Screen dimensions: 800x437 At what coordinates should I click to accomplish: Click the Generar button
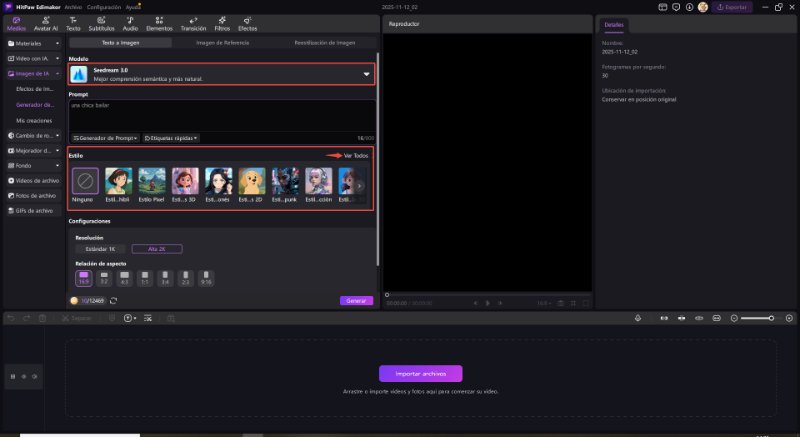[x=356, y=300]
